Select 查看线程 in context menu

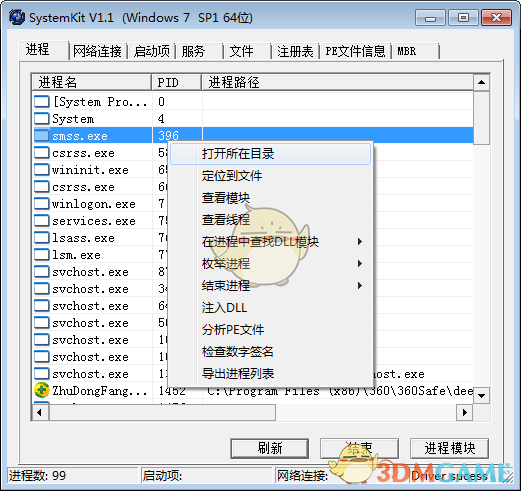[x=270, y=220]
